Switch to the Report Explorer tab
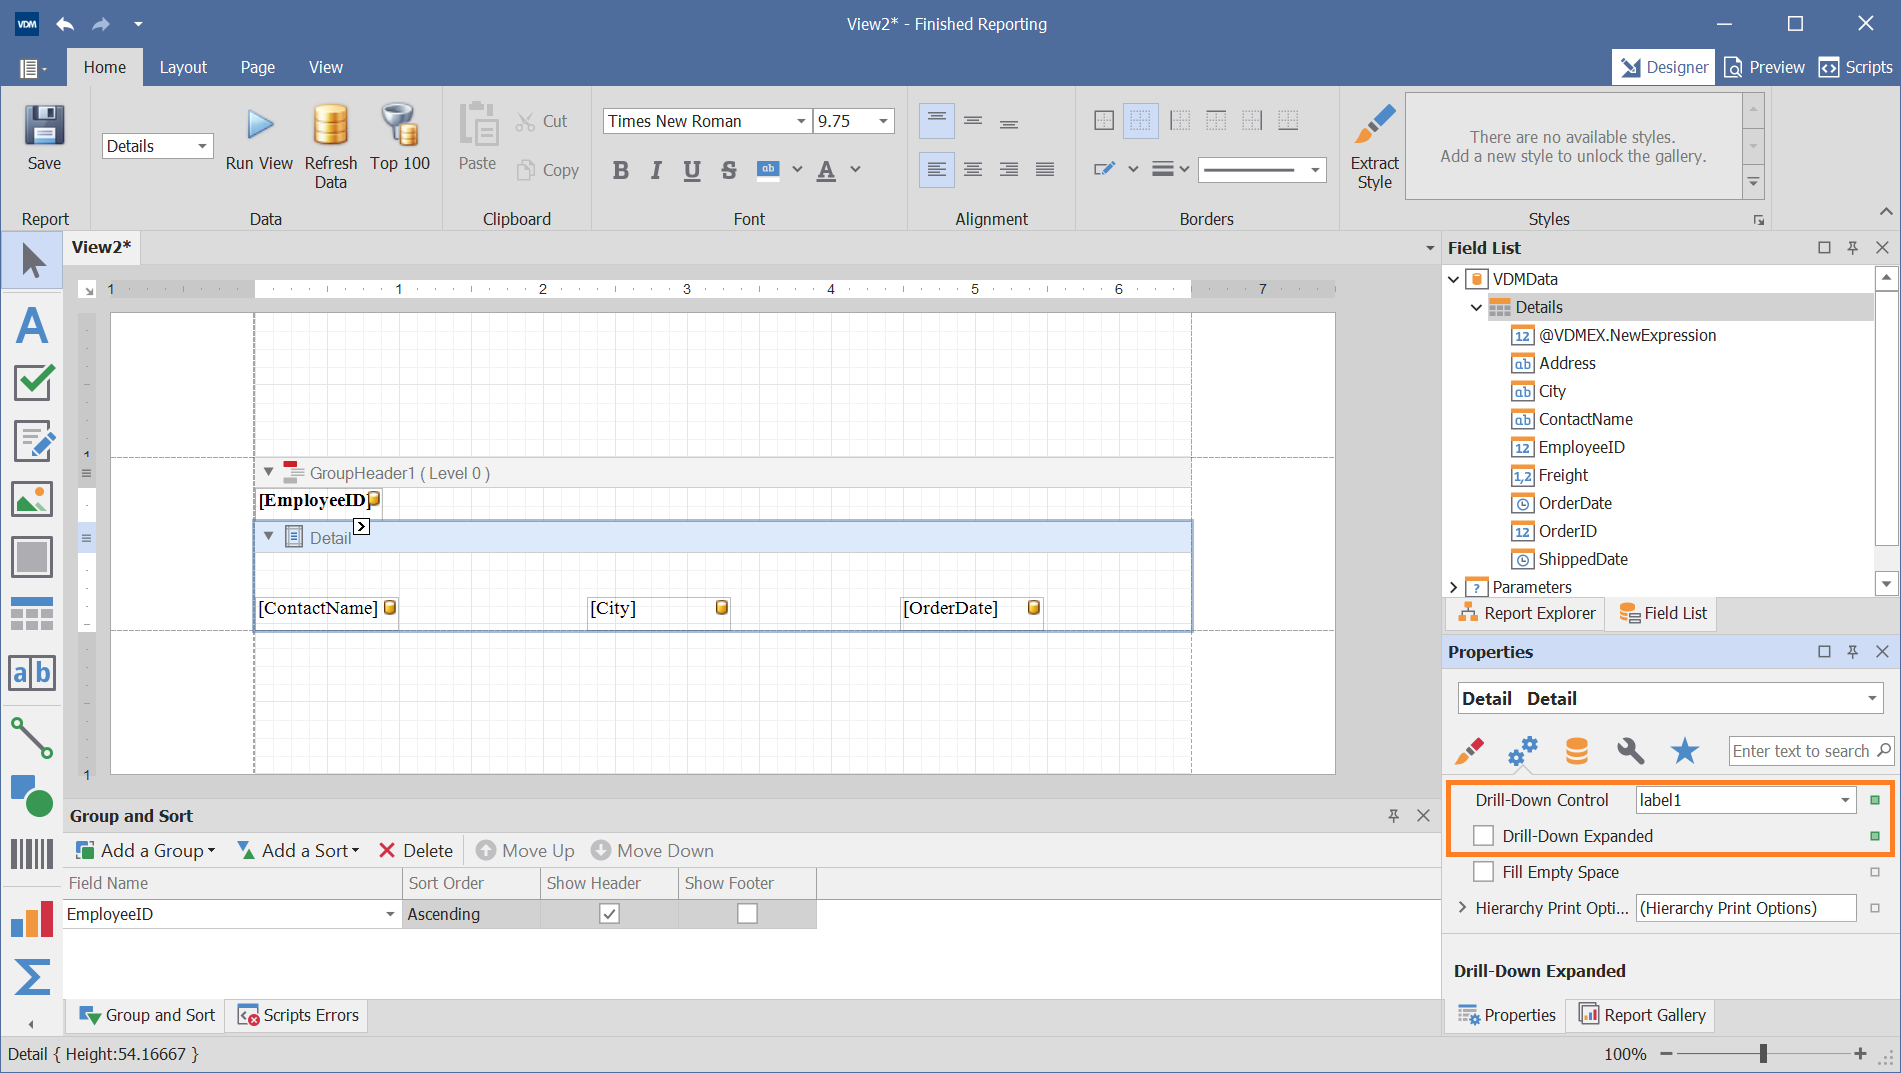 pos(1527,613)
